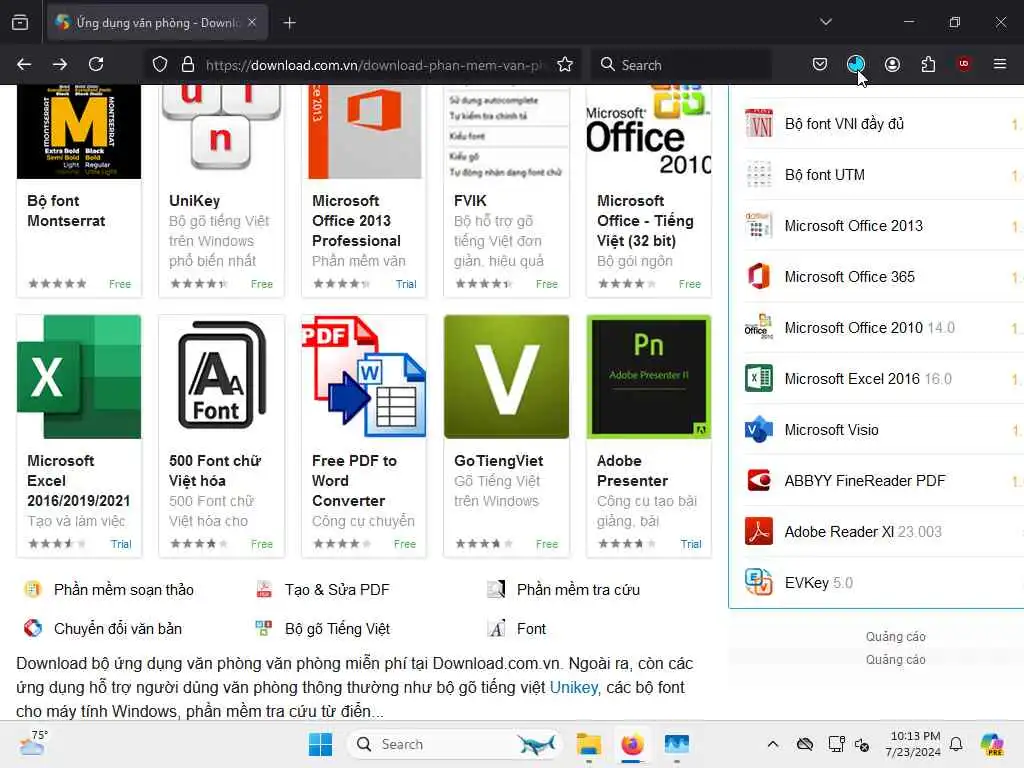Image resolution: width=1024 pixels, height=768 pixels.
Task: Open the uBlock Origin extension icon
Action: click(x=964, y=64)
